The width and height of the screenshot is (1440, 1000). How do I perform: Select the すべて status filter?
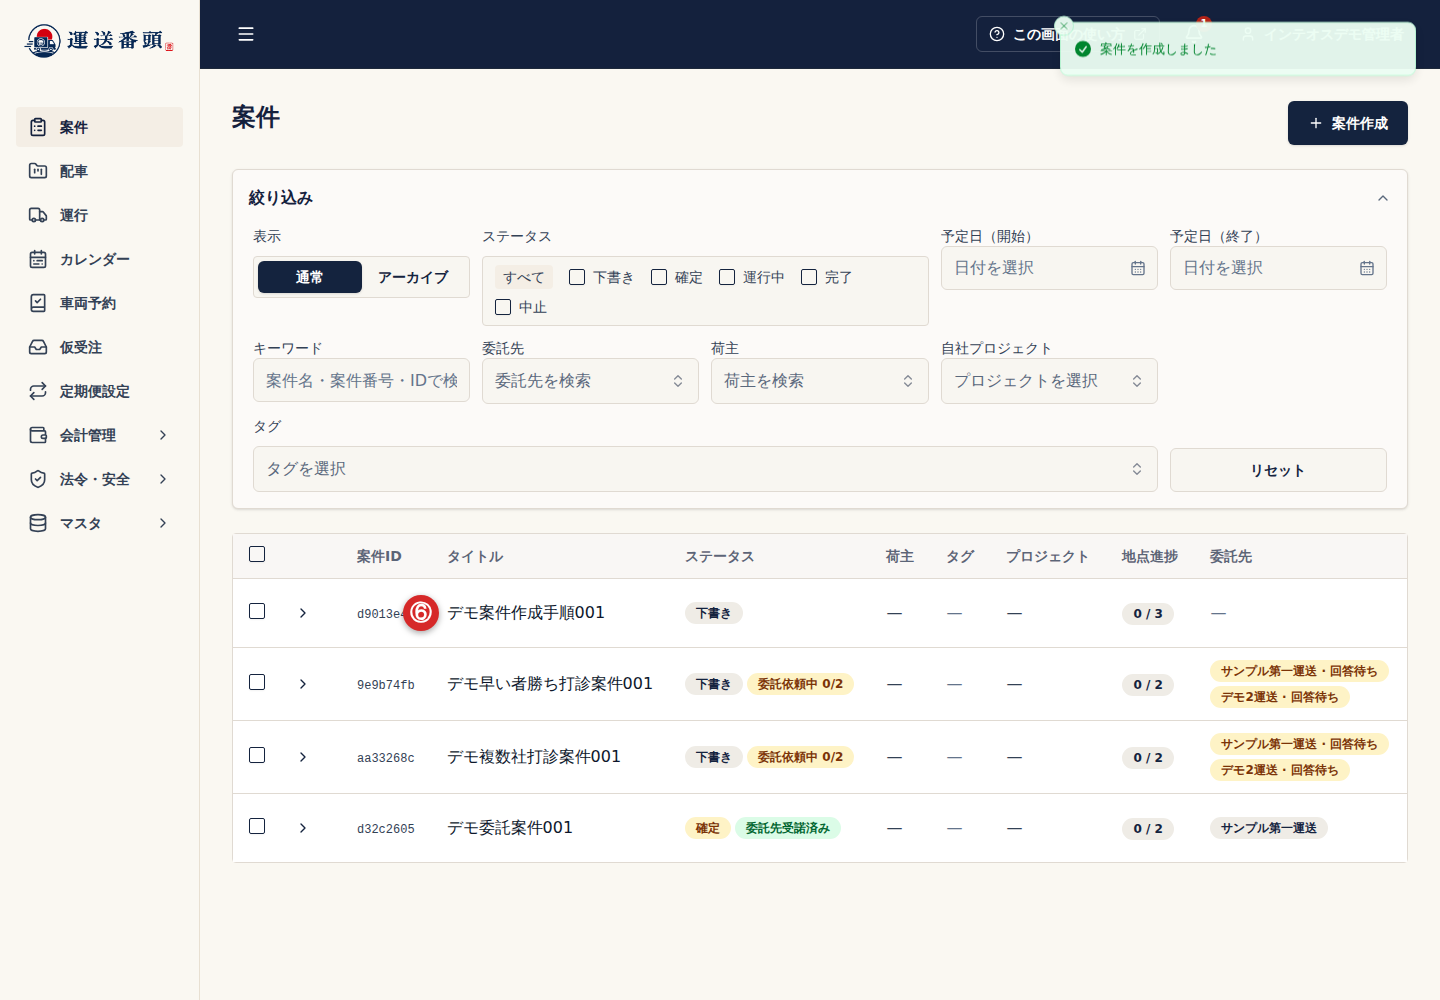524,277
